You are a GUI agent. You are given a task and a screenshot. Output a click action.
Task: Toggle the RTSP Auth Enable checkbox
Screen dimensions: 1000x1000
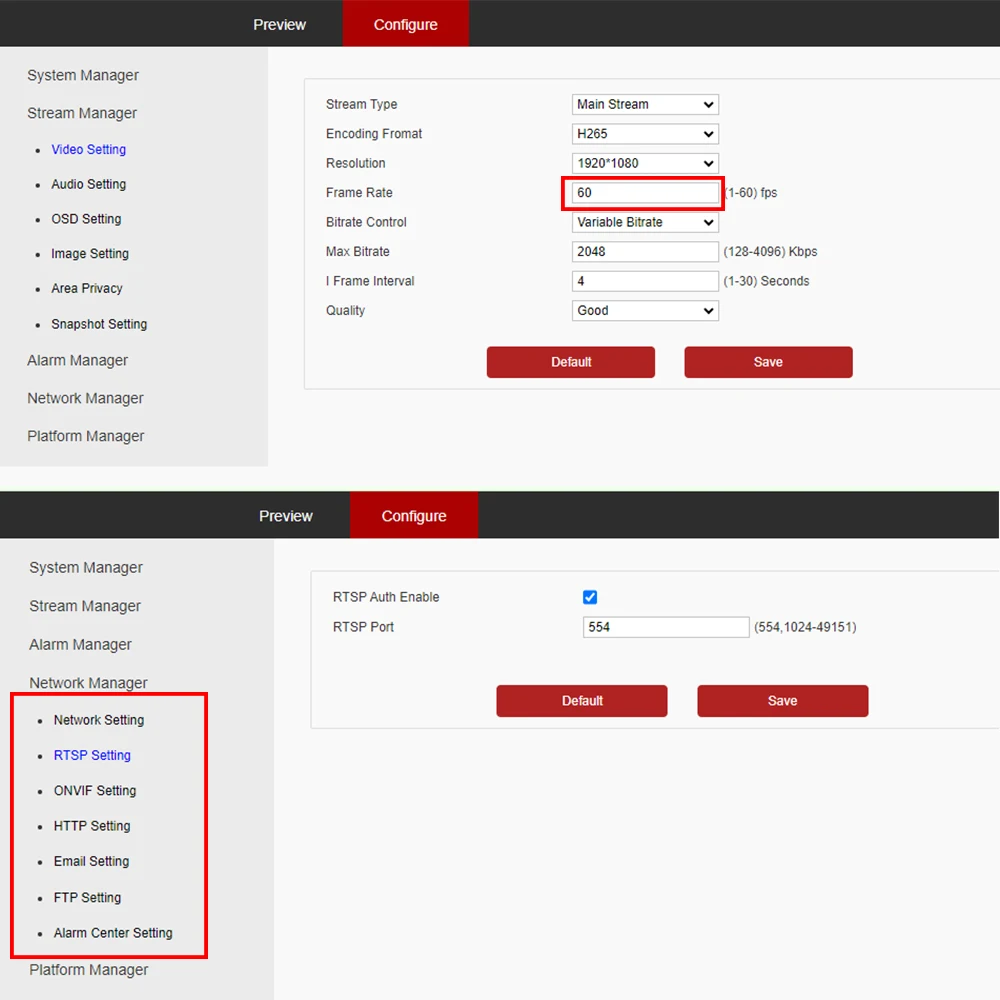[590, 597]
